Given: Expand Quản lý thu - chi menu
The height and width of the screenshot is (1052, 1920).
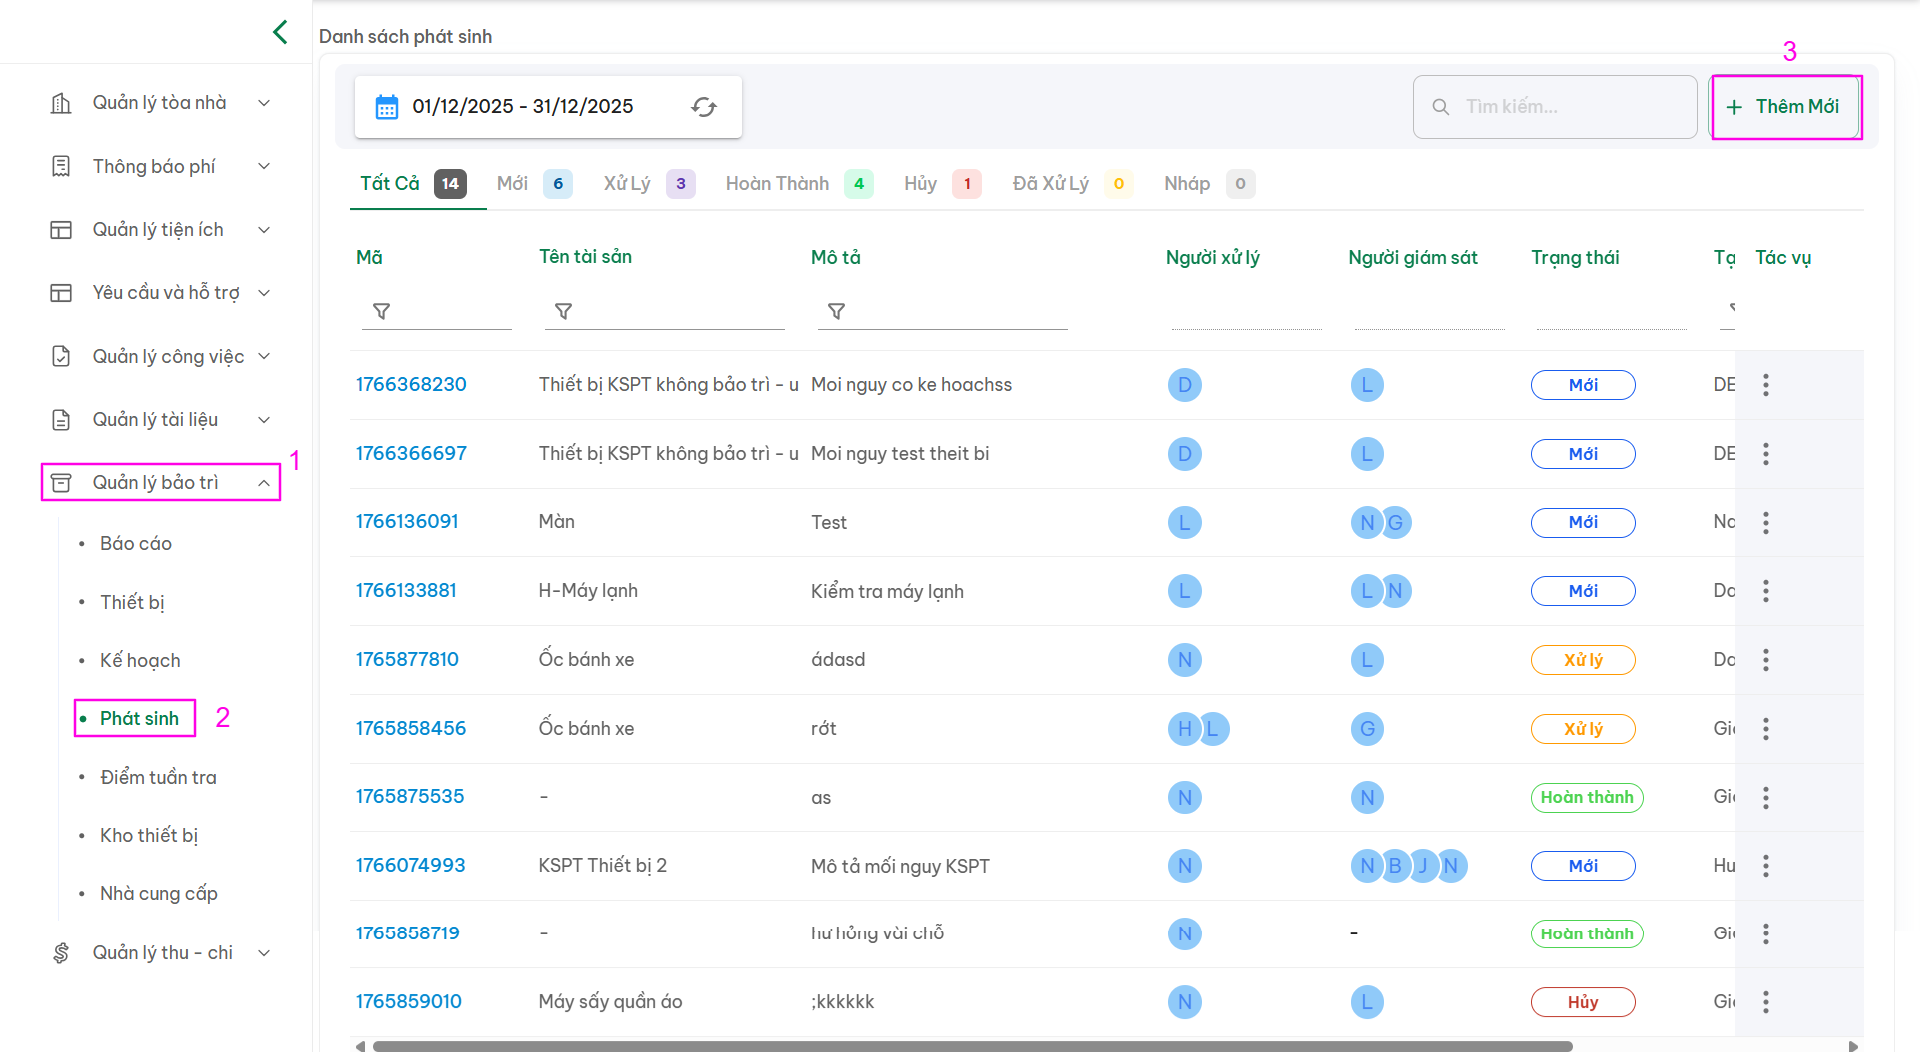Looking at the screenshot, I should (160, 953).
